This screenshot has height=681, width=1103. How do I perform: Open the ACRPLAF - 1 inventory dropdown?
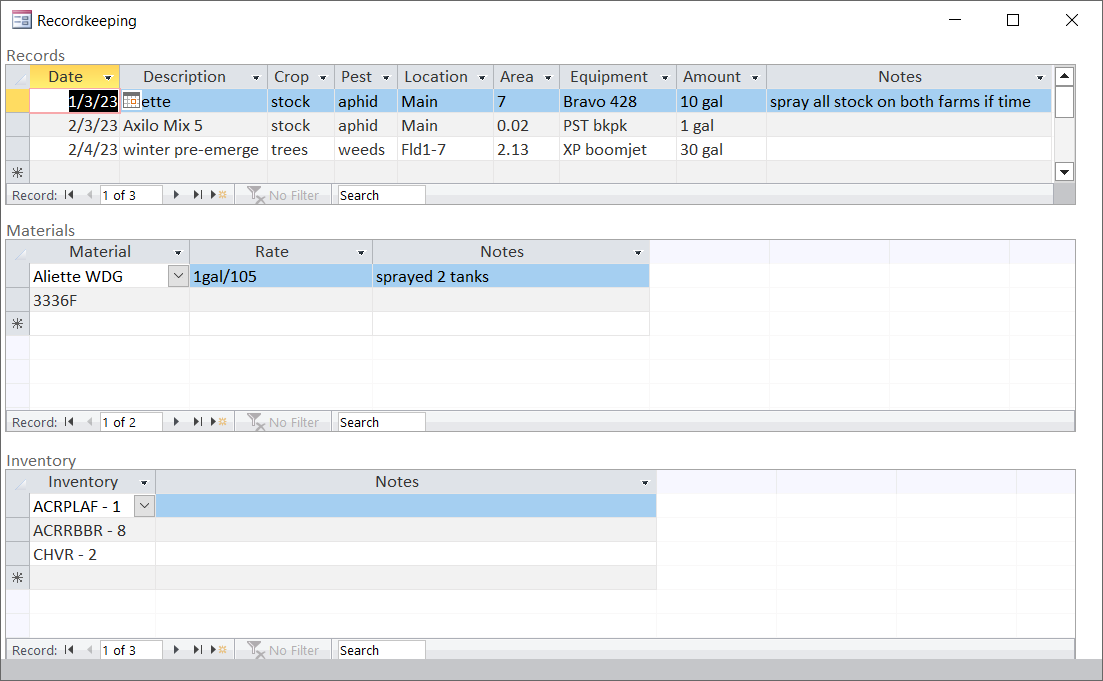[x=145, y=506]
